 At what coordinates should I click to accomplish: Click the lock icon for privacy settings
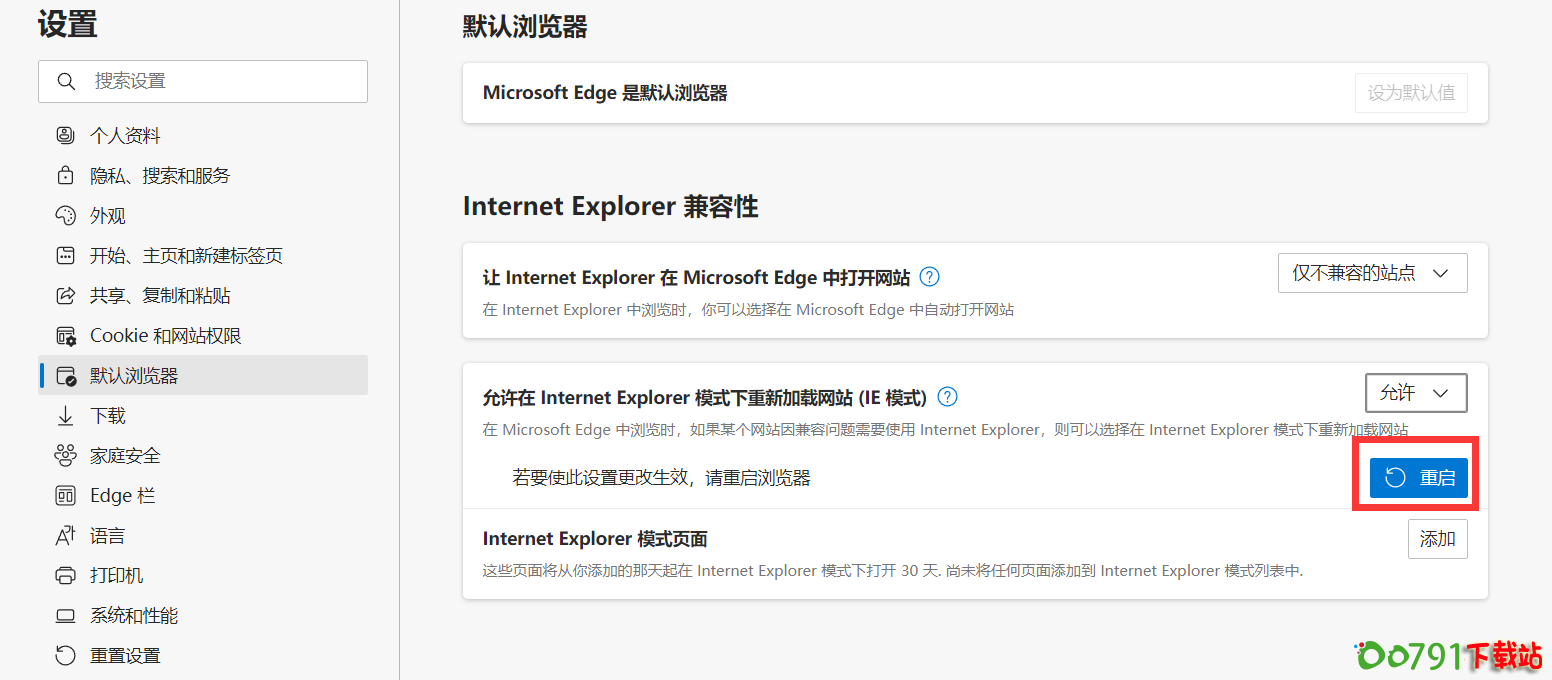(x=65, y=176)
